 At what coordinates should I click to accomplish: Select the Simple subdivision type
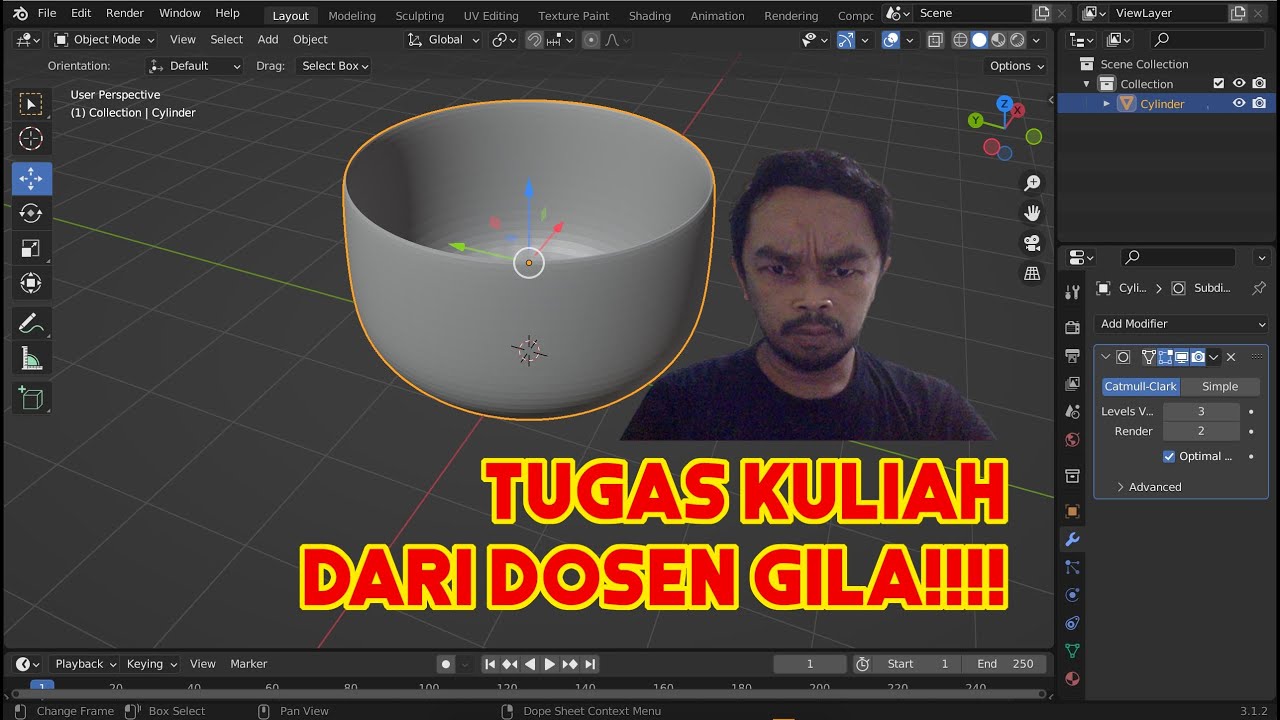[x=1220, y=387]
